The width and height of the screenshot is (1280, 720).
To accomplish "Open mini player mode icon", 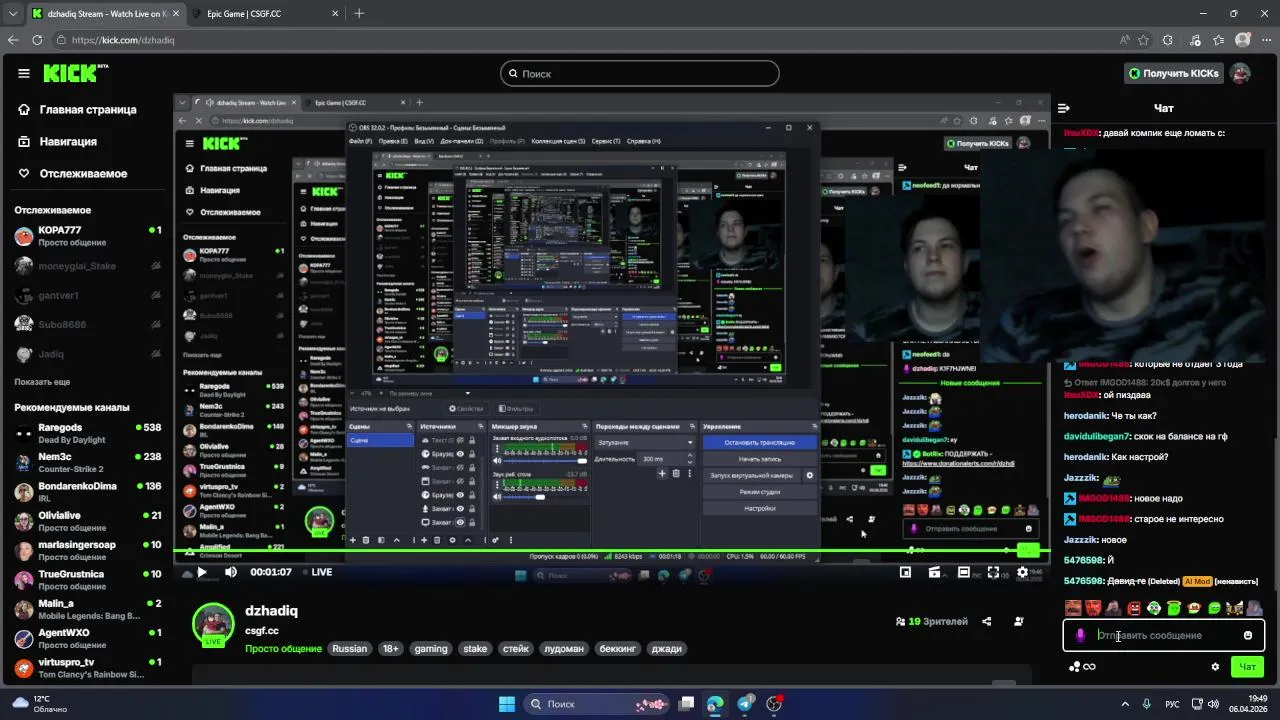I will [905, 572].
